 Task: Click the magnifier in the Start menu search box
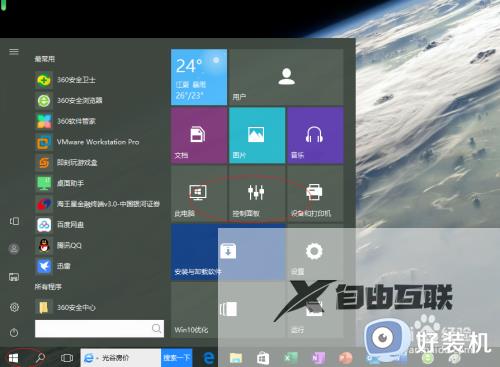tap(156, 328)
